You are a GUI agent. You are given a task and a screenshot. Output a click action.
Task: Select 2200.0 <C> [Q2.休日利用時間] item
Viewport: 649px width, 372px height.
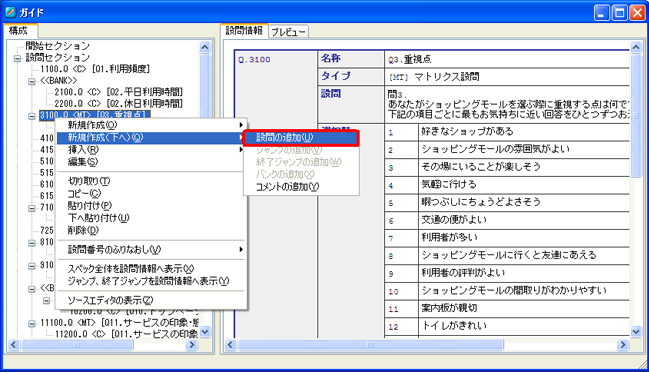118,103
